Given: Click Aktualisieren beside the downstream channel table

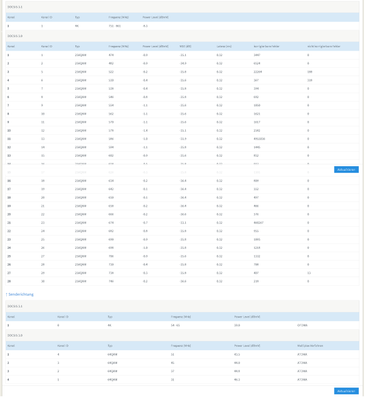Looking at the screenshot, I should [x=346, y=170].
